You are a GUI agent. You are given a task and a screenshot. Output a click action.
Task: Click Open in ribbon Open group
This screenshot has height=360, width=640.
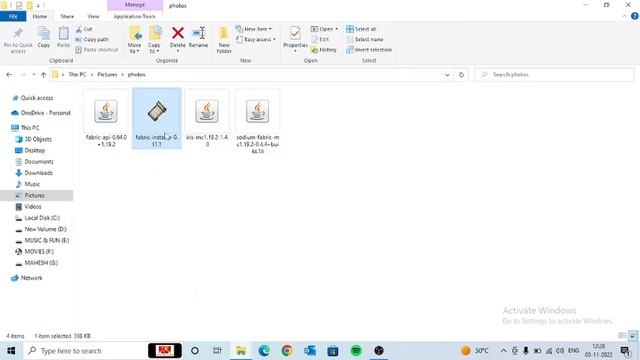tap(324, 29)
